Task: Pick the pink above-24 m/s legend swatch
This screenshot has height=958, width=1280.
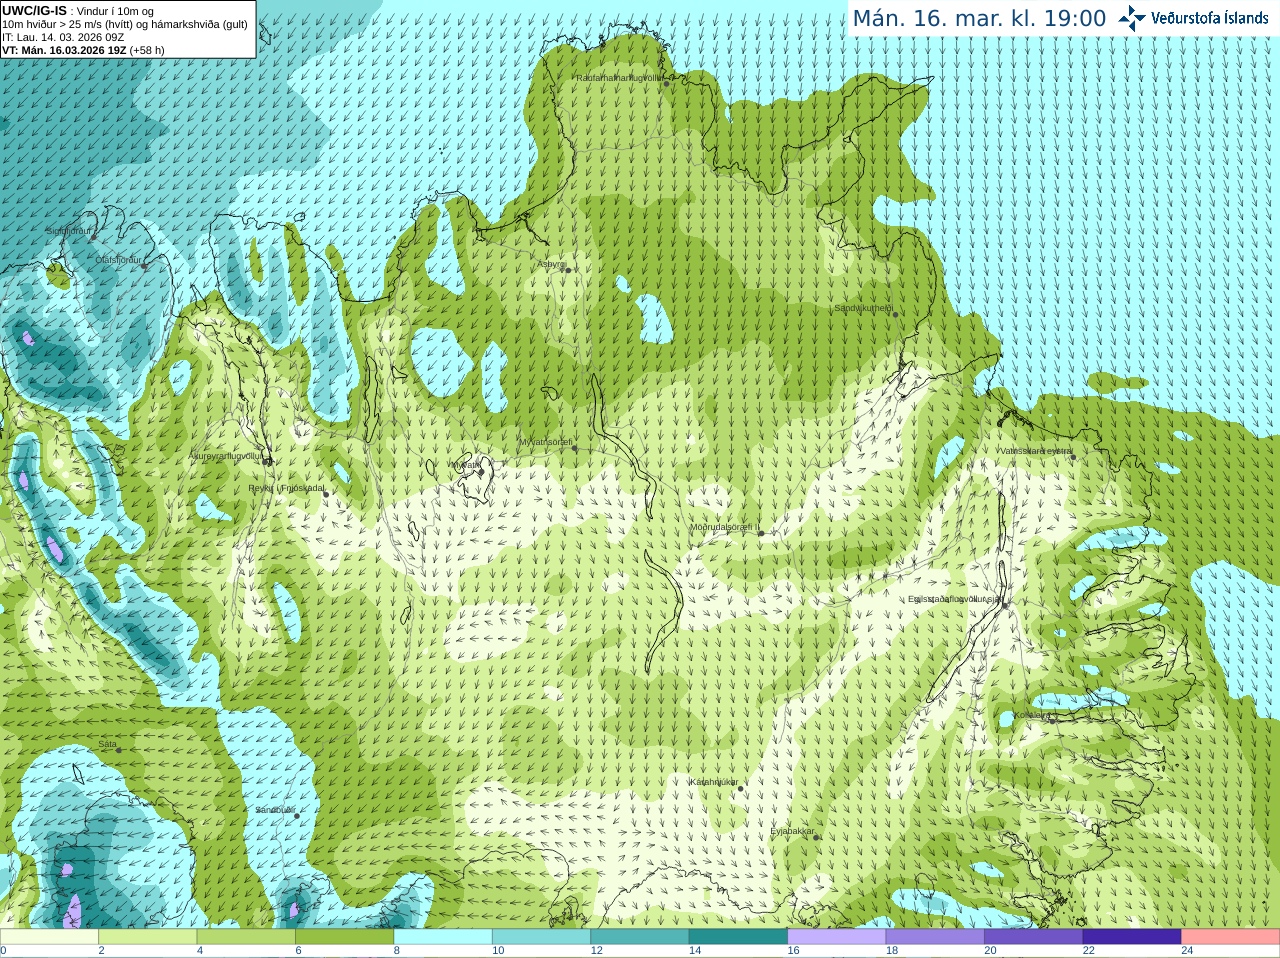Action: [1231, 937]
